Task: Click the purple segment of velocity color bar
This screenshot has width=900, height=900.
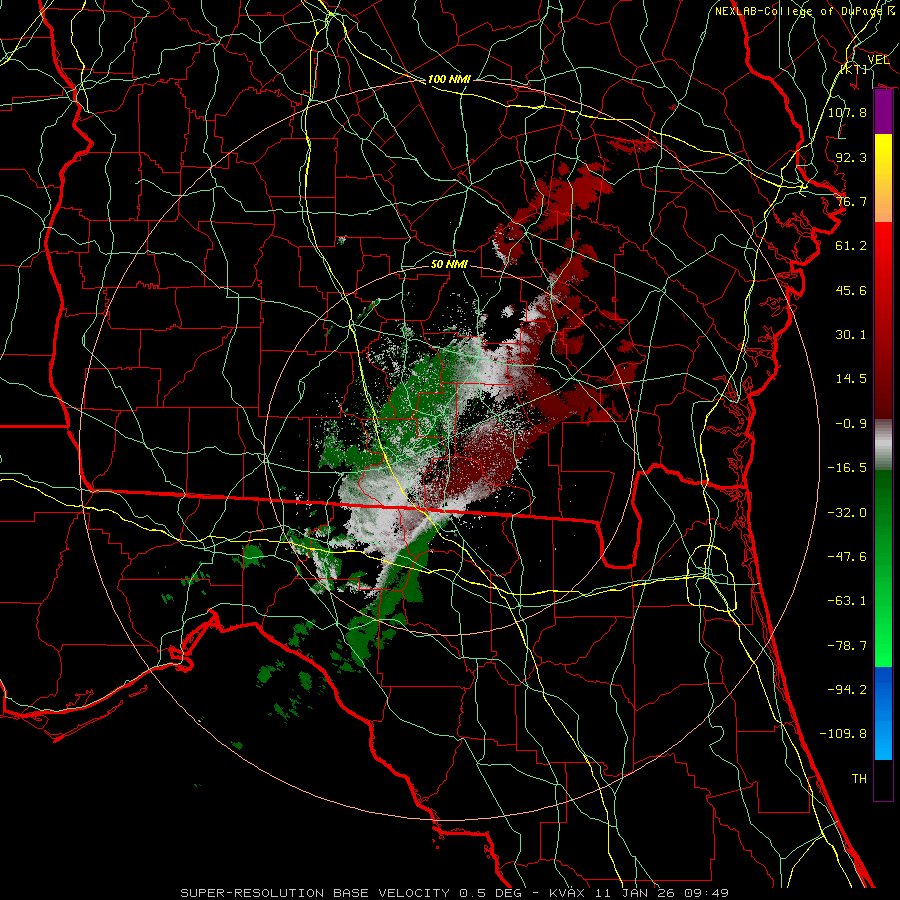Action: point(883,112)
